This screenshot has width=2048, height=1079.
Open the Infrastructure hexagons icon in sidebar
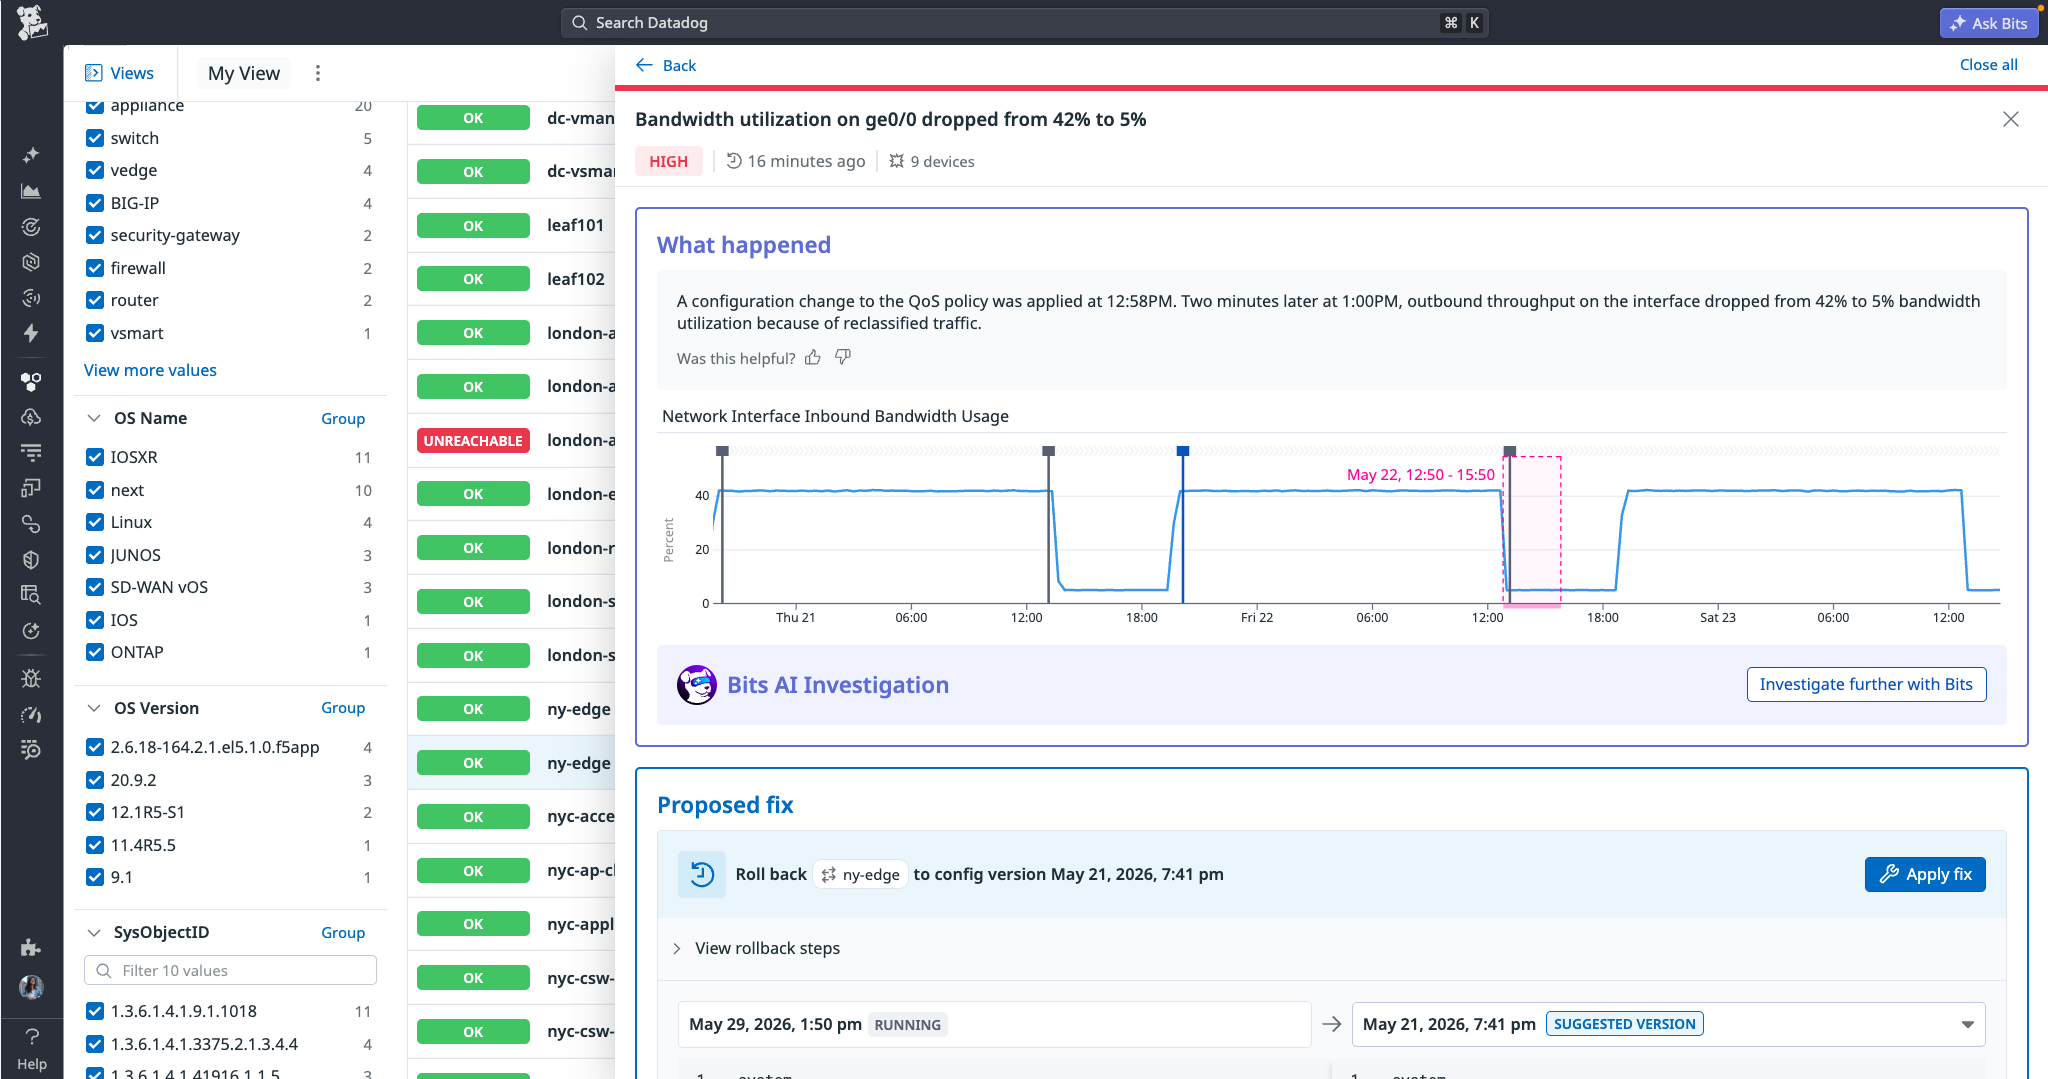click(31, 382)
